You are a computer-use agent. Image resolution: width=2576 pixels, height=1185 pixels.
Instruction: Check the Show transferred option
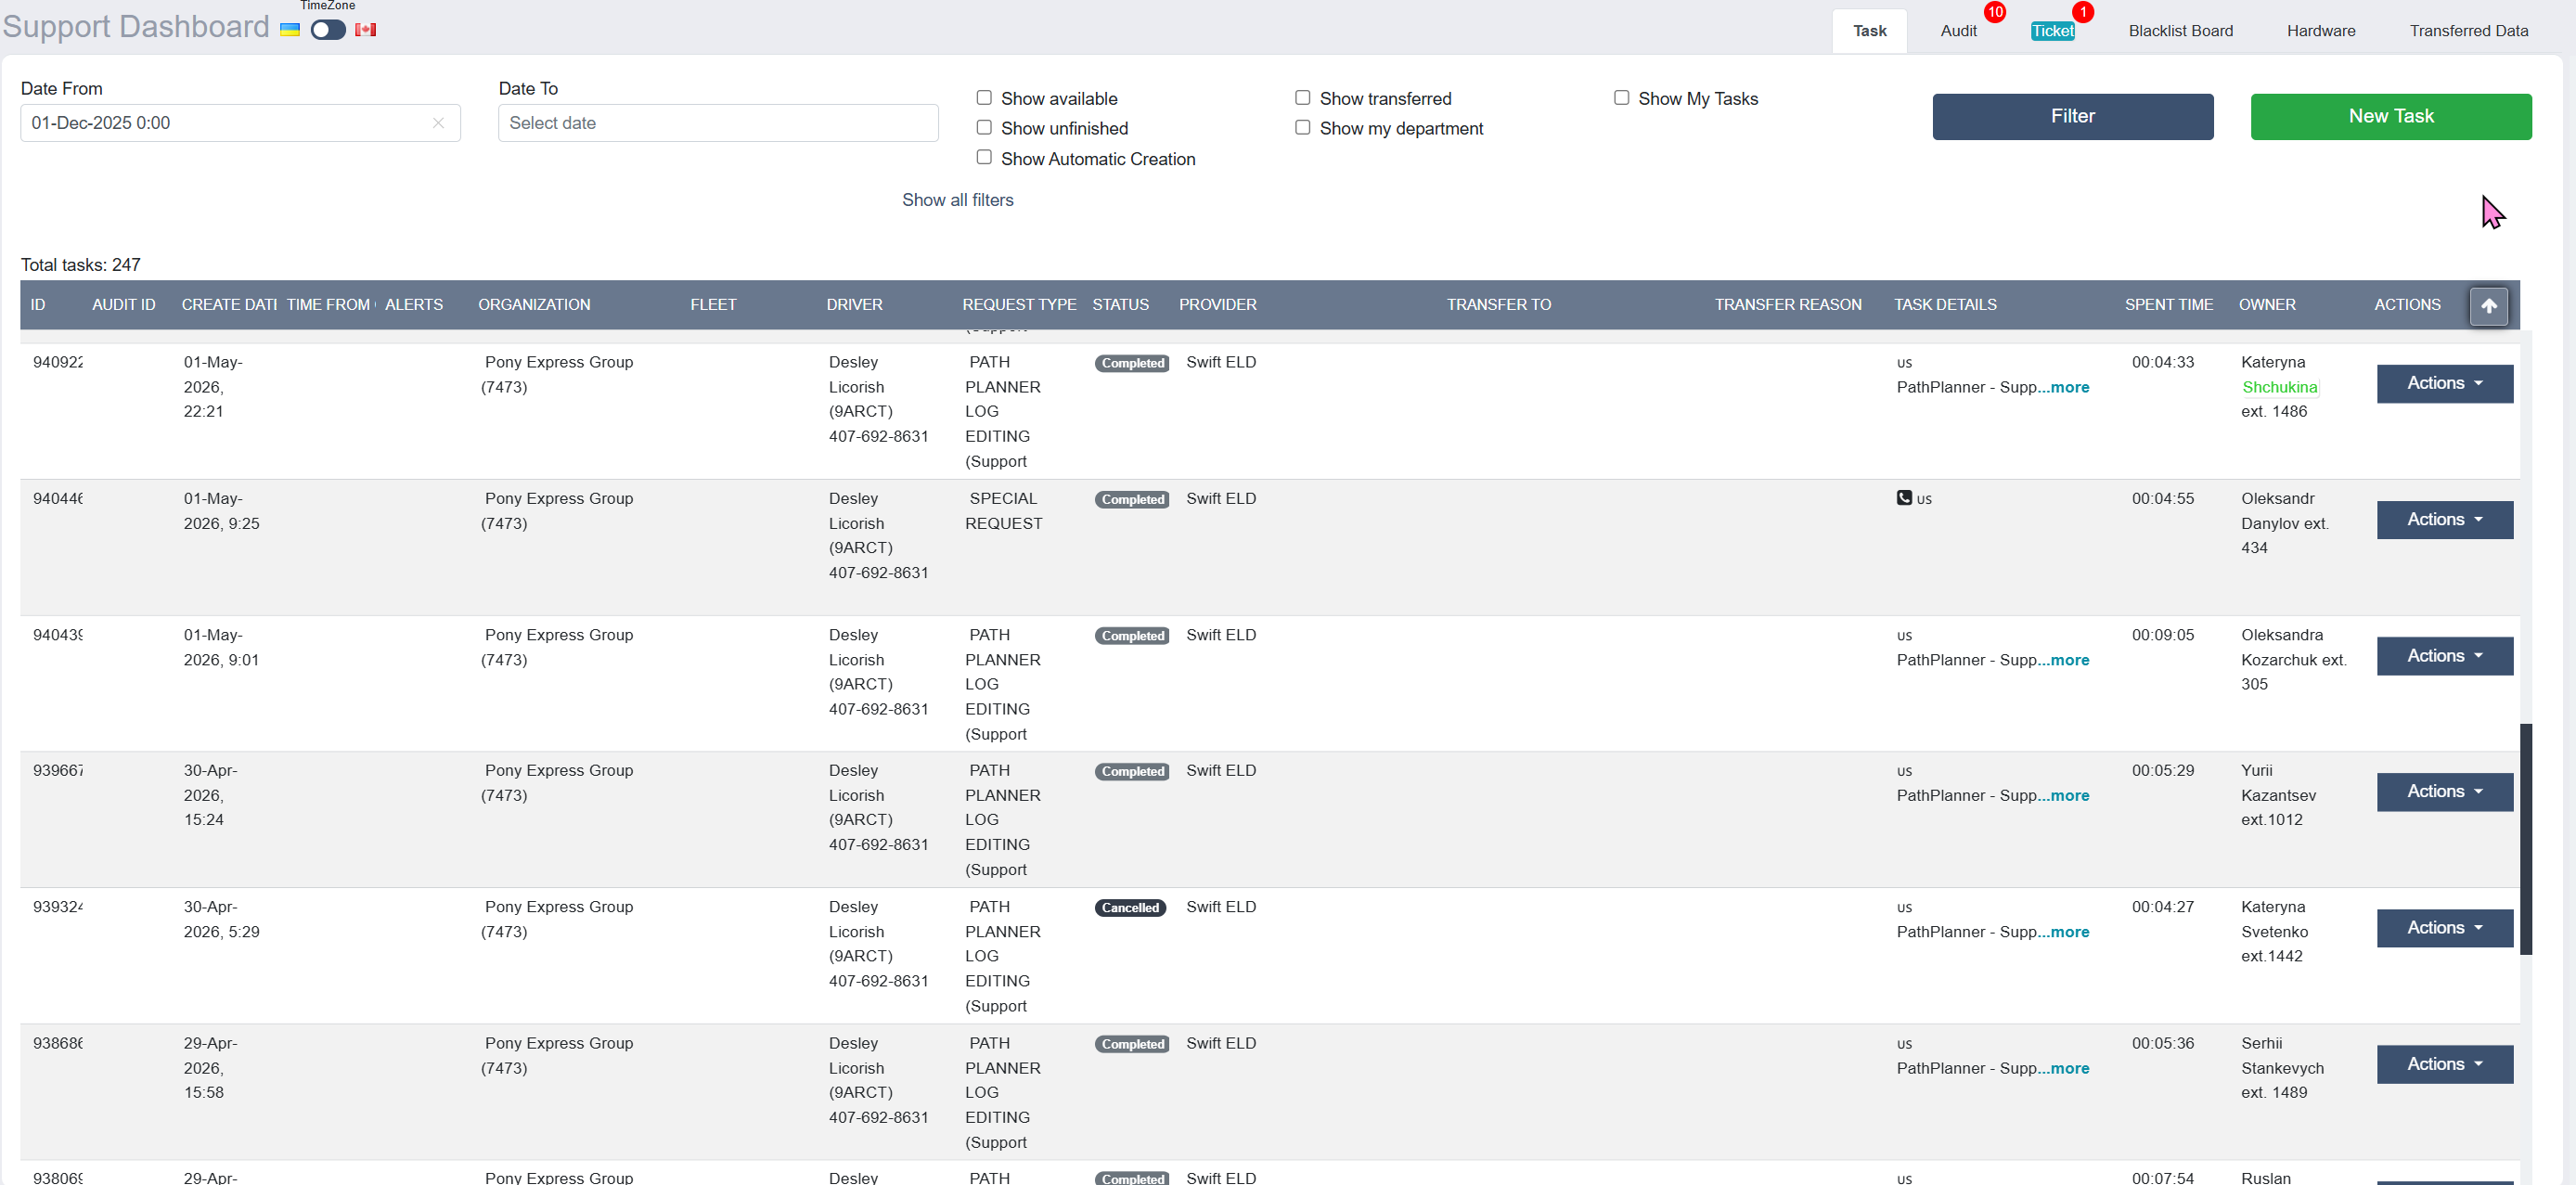pos(1302,98)
